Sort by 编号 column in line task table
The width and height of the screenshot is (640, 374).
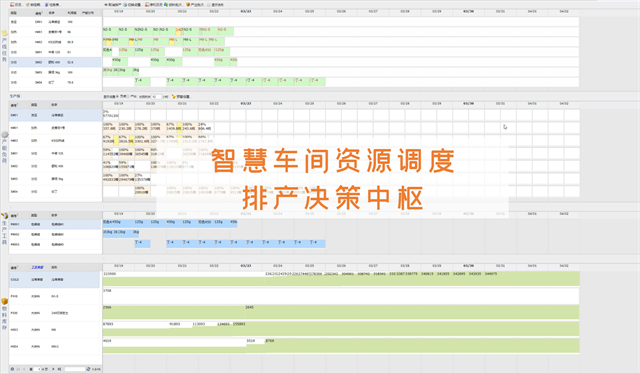coord(39,13)
